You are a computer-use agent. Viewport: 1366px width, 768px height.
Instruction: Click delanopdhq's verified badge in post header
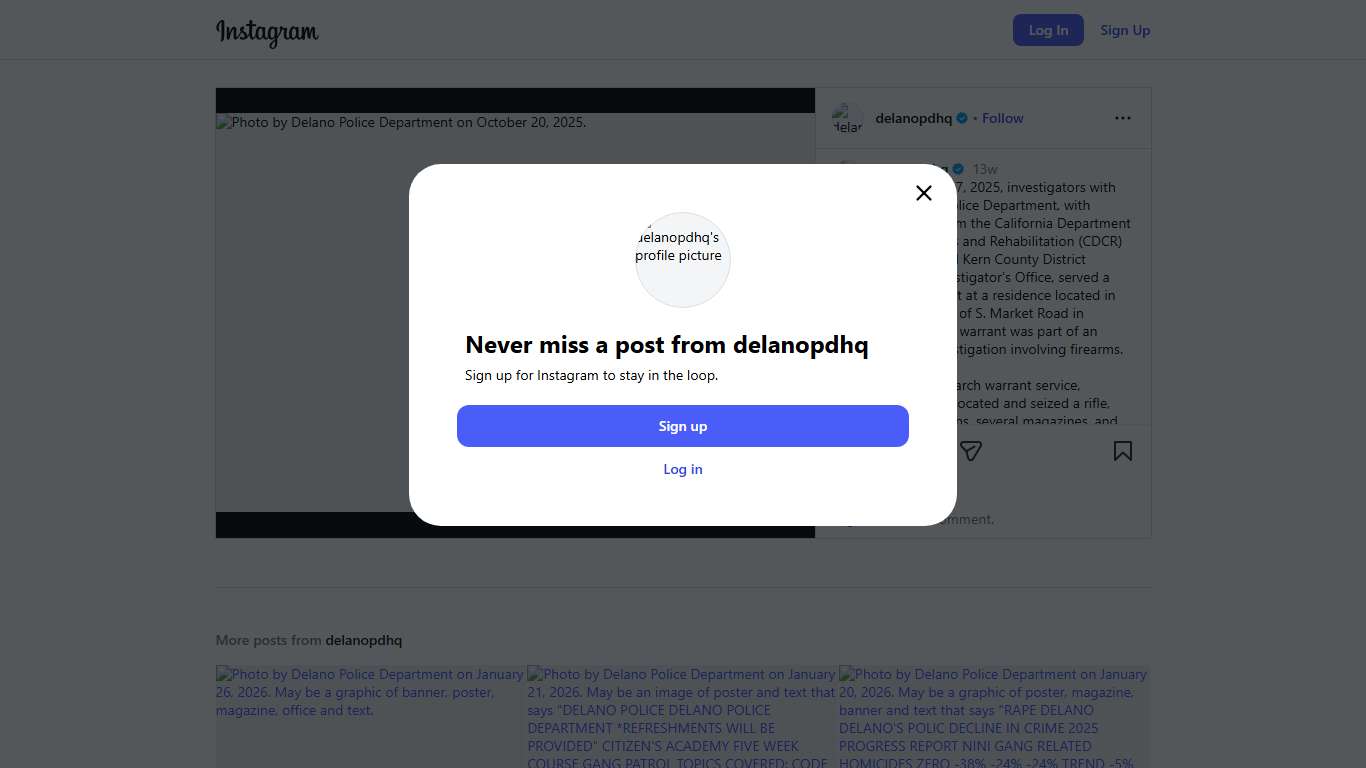(x=962, y=118)
